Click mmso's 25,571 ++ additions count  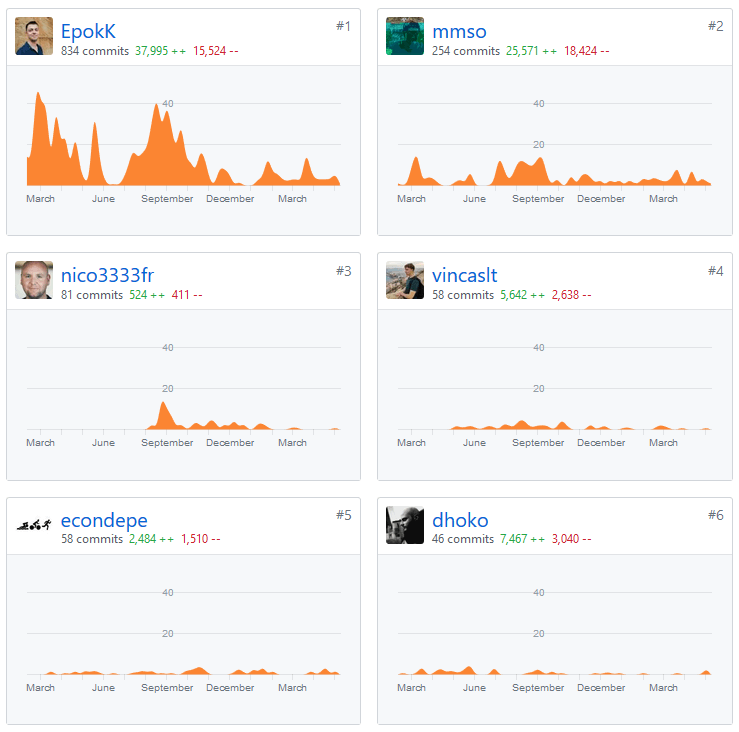531,51
